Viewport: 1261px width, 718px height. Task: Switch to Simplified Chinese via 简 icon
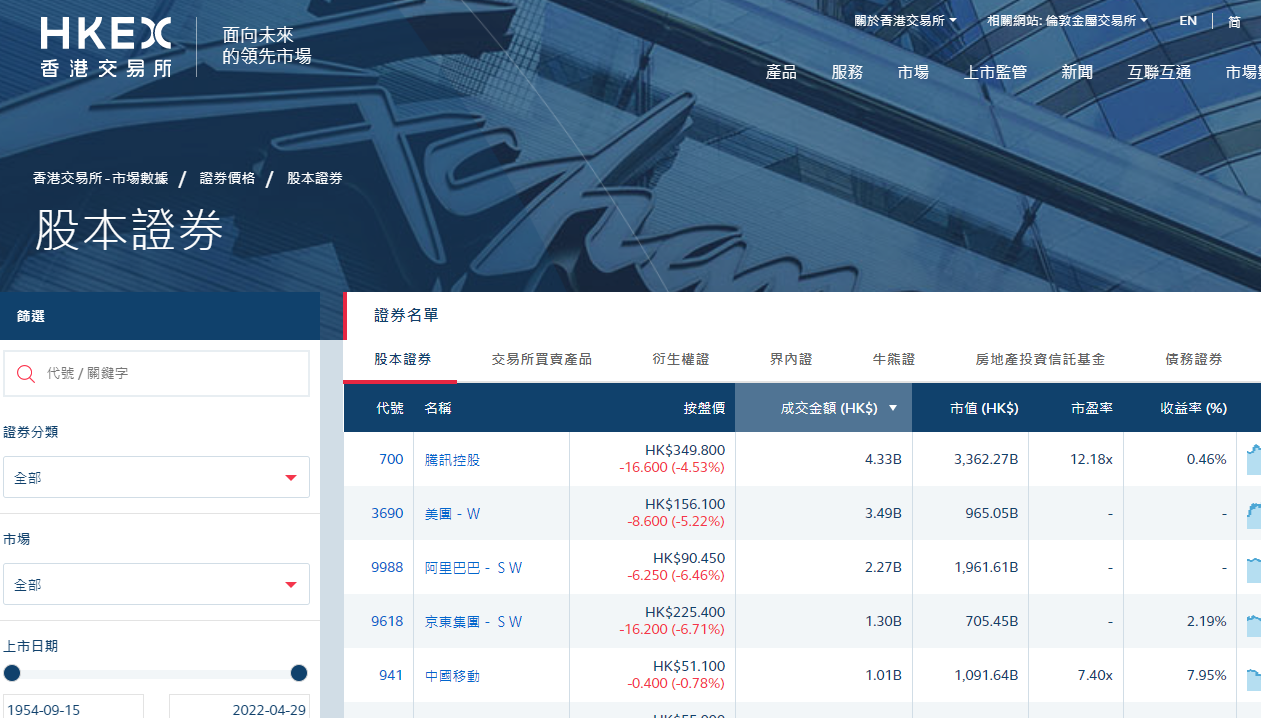(x=1234, y=22)
